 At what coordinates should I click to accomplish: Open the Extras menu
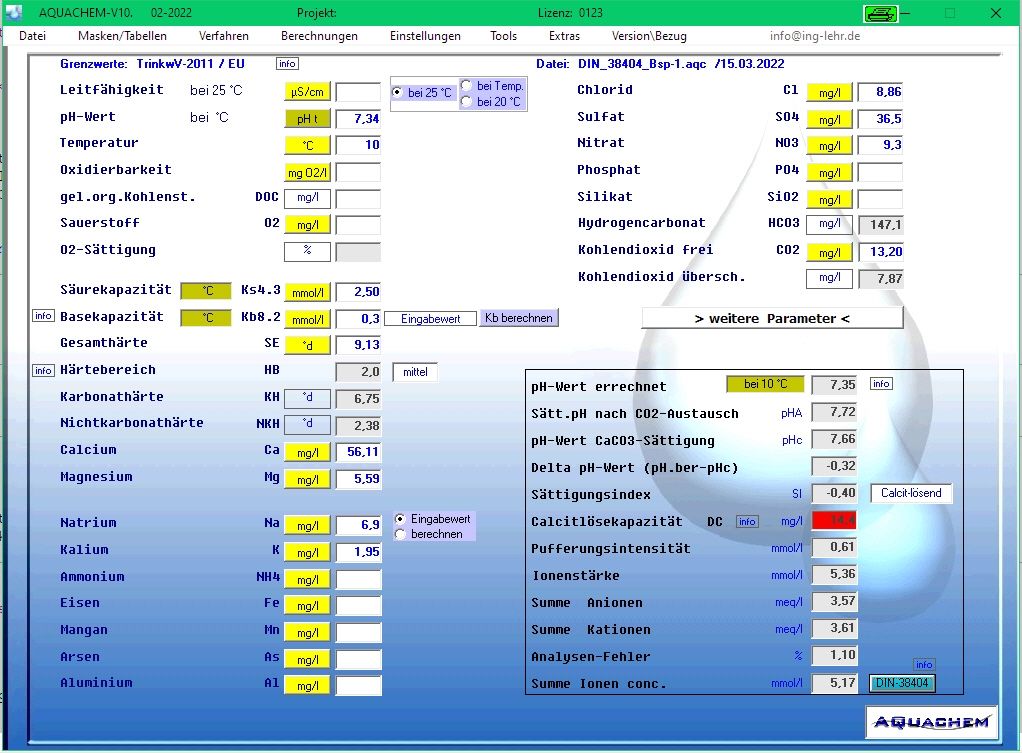coord(564,36)
